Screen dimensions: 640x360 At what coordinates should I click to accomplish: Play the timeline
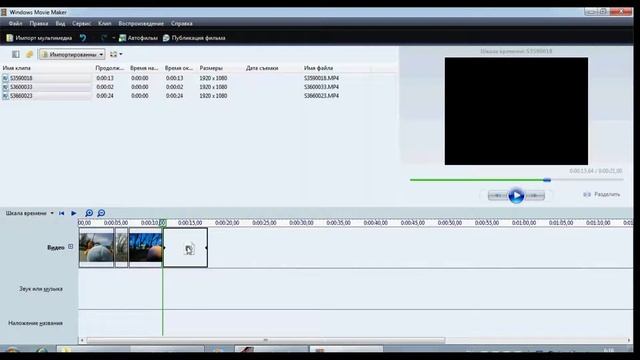pos(74,213)
